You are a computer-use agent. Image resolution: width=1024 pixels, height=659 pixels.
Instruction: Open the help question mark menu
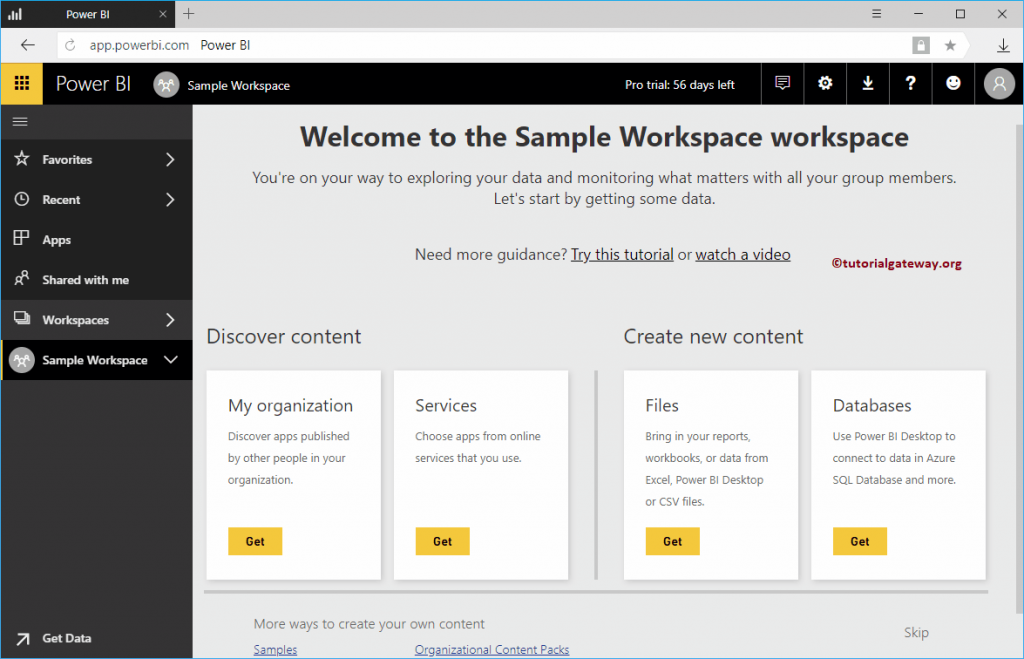point(910,83)
